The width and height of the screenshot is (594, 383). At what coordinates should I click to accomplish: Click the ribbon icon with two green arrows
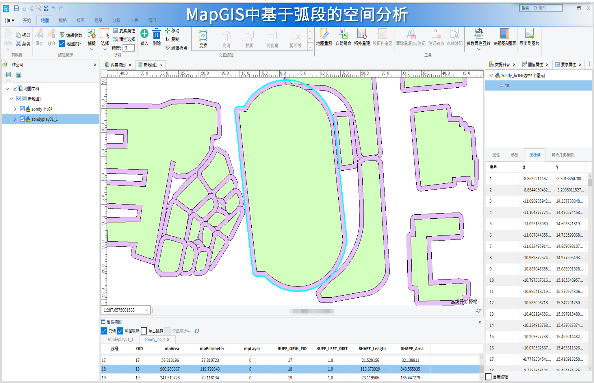point(344,34)
